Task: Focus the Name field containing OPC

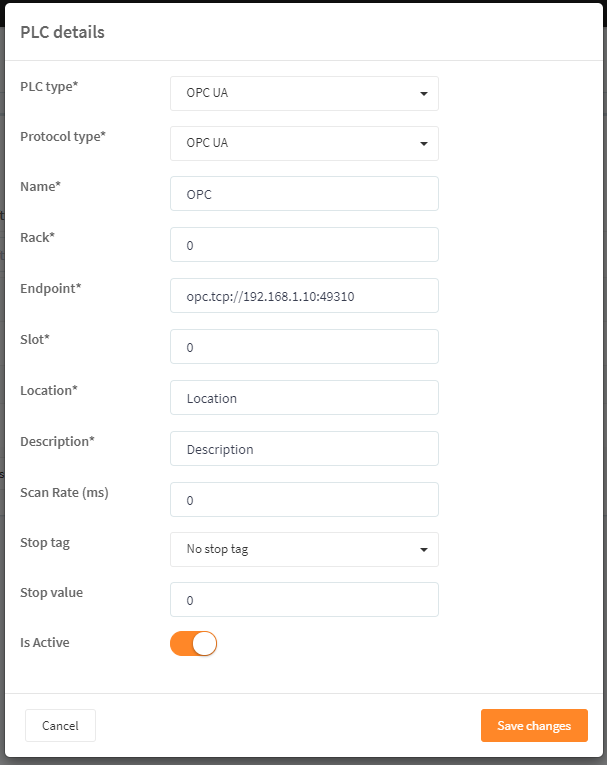Action: [x=304, y=194]
